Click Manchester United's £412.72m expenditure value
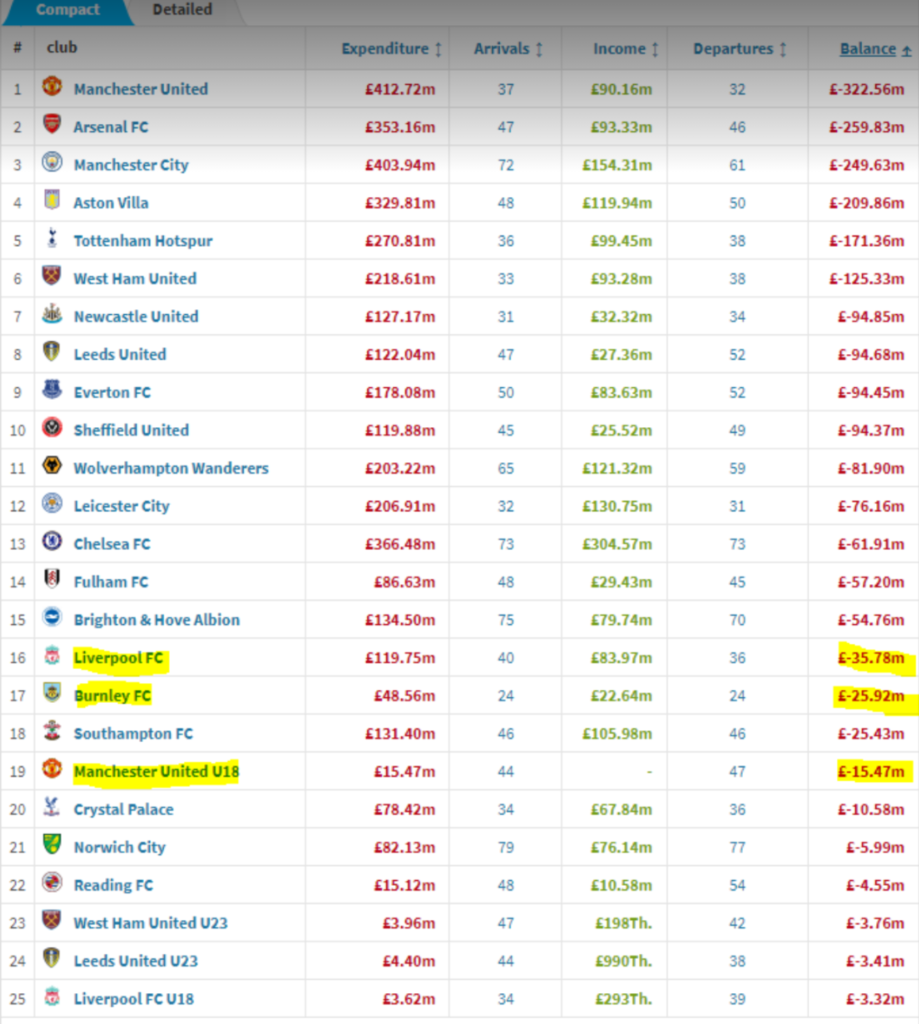 click(x=400, y=89)
